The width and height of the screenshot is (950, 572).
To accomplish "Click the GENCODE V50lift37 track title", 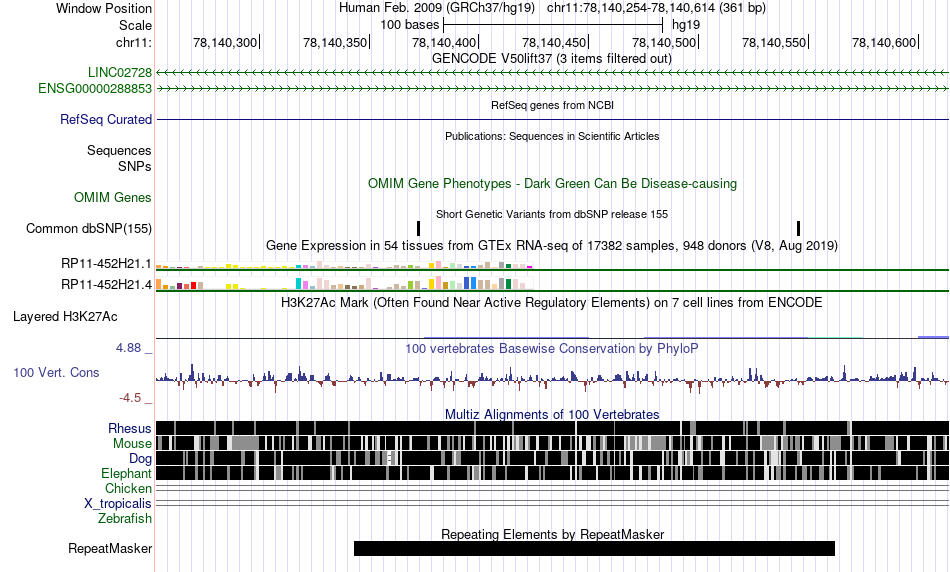I will point(551,59).
